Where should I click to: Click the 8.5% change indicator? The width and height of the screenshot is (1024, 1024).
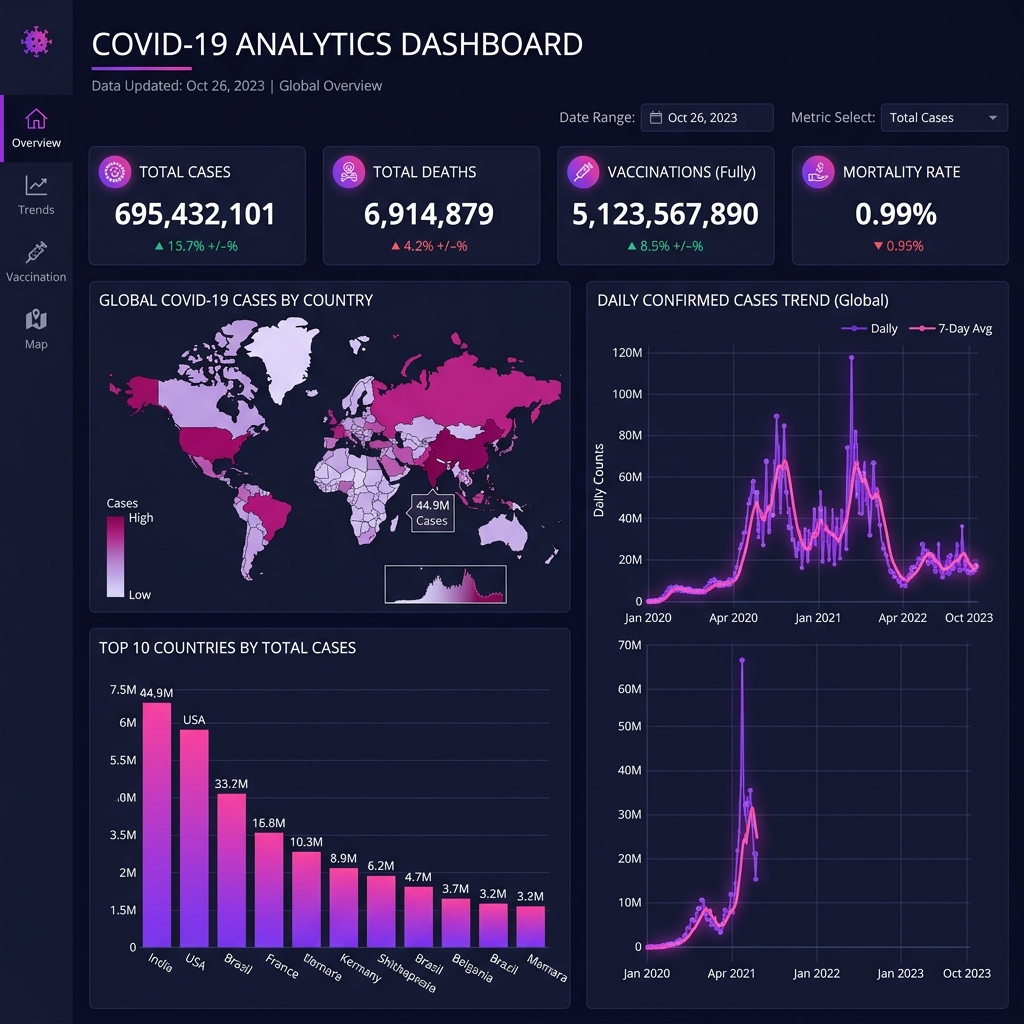[665, 246]
